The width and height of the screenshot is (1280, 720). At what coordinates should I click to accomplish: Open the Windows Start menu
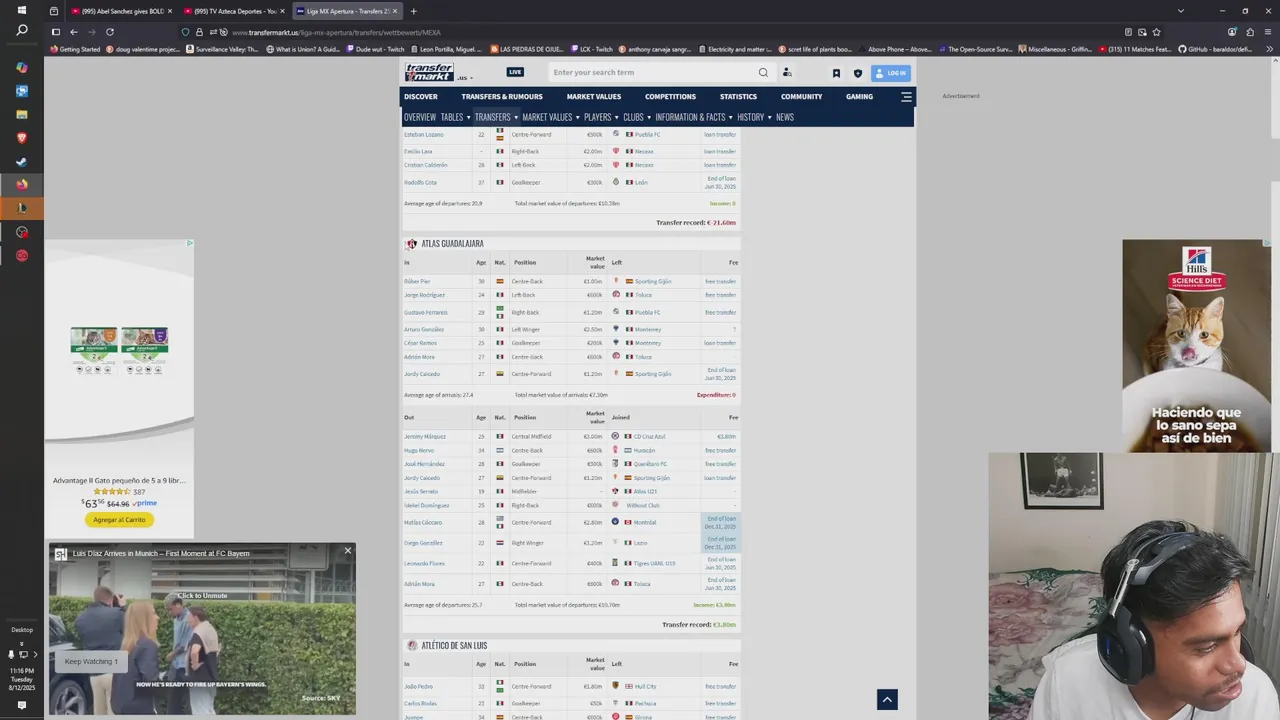pos(21,10)
